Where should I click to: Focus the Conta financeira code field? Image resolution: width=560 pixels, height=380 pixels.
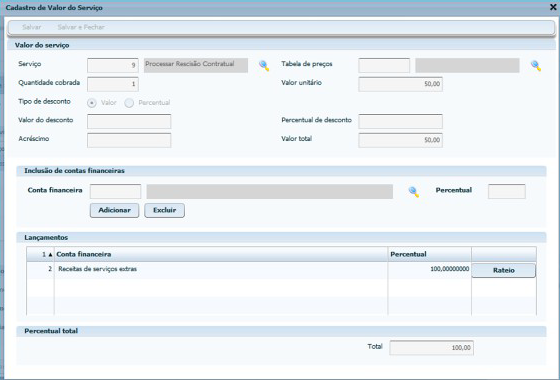pyautogui.click(x=116, y=192)
